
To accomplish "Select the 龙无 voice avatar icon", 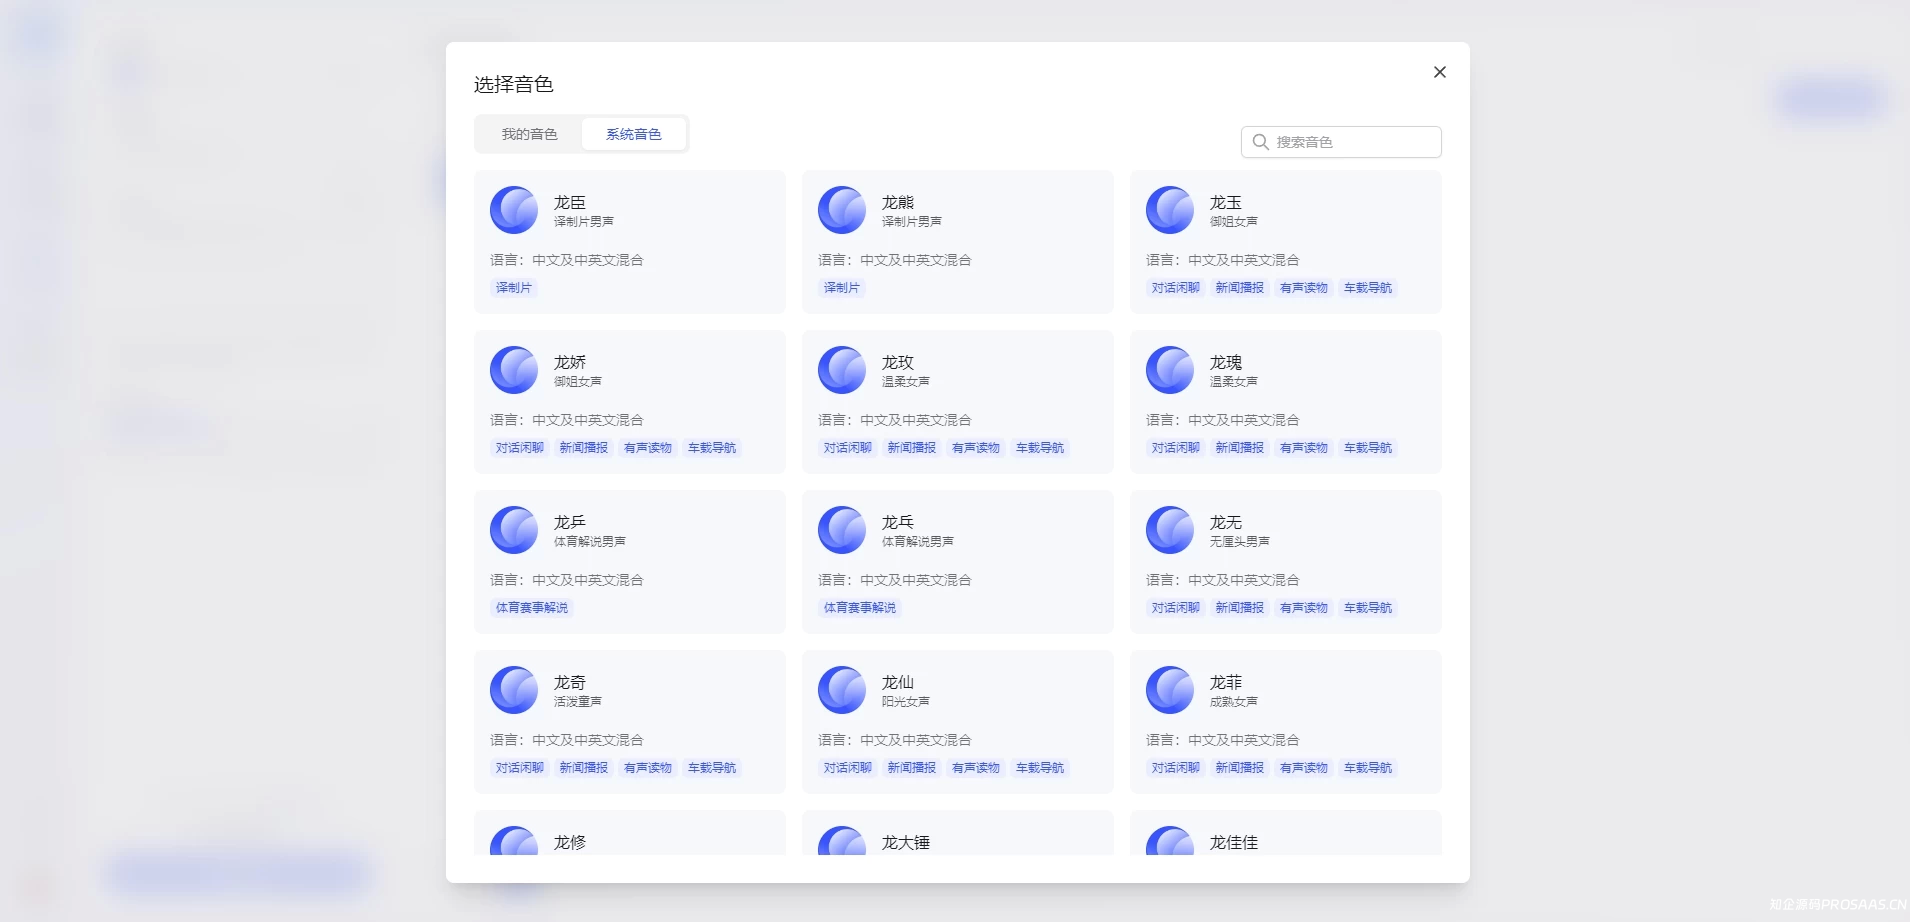I will point(1170,530).
